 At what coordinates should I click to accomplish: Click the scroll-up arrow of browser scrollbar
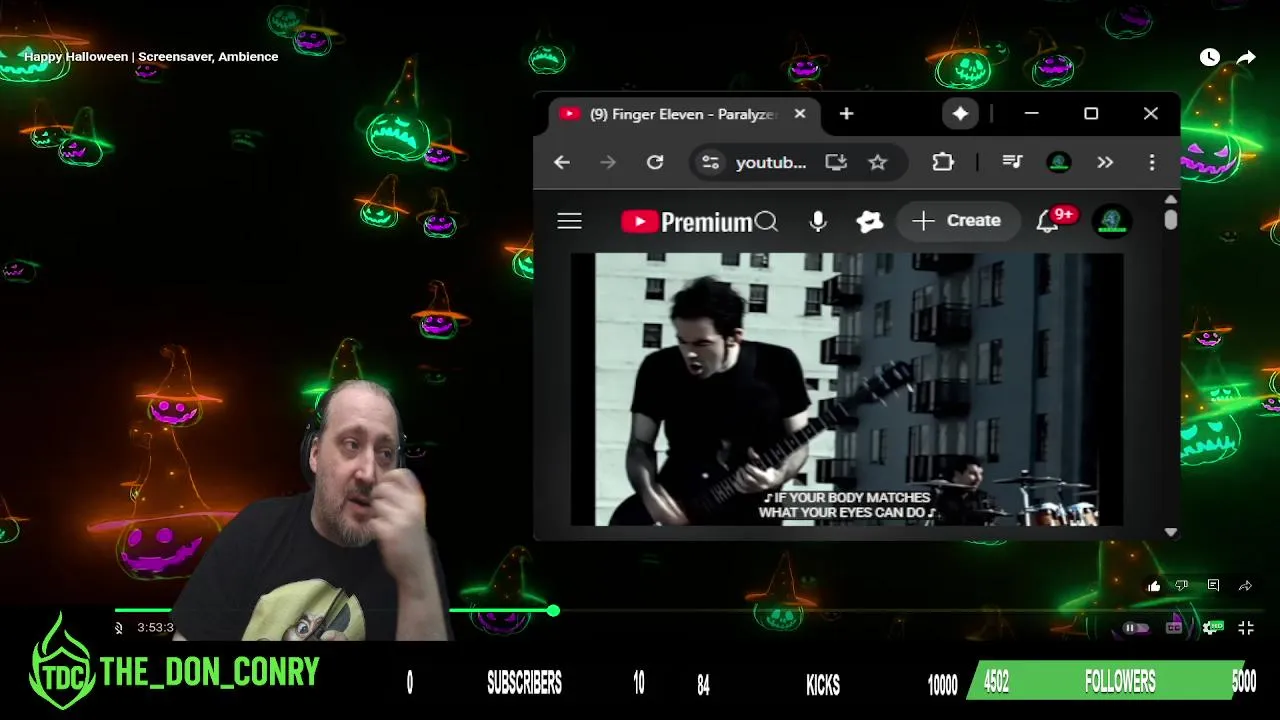point(1170,199)
